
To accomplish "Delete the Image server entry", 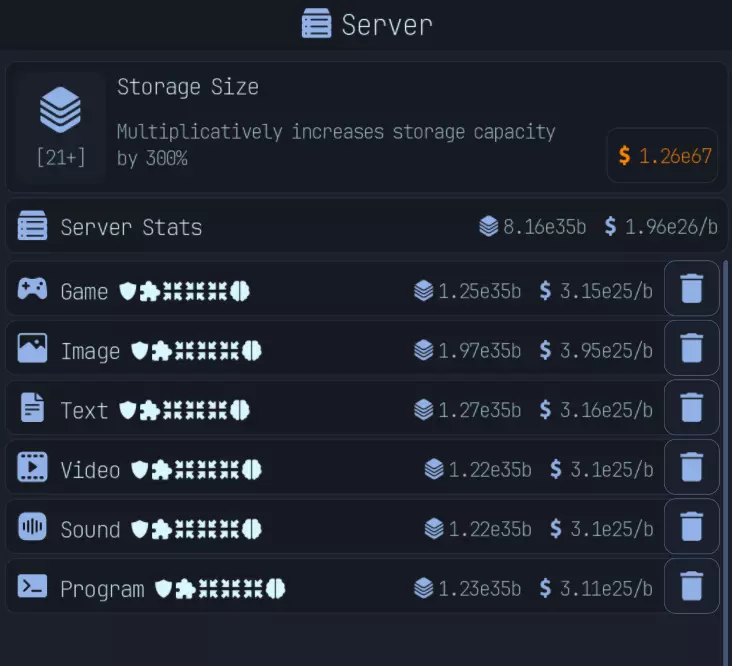I will [x=691, y=348].
